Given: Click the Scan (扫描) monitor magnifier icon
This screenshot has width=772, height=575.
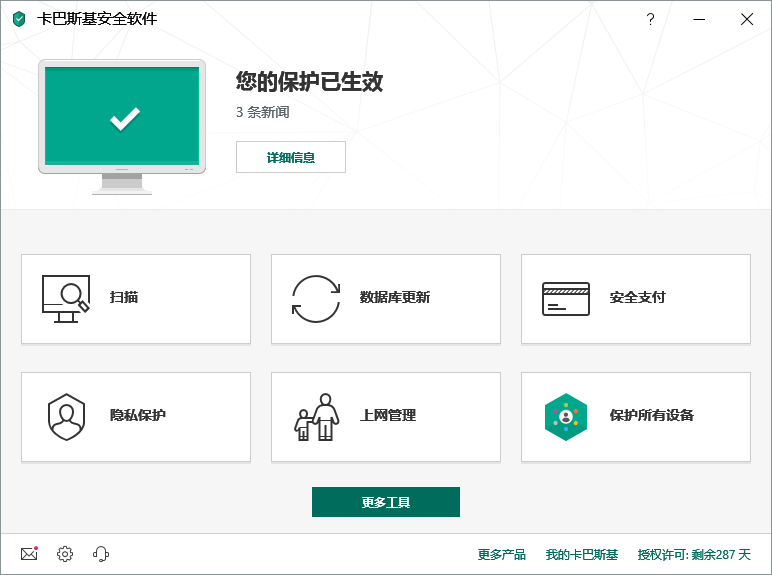Looking at the screenshot, I should [x=65, y=298].
